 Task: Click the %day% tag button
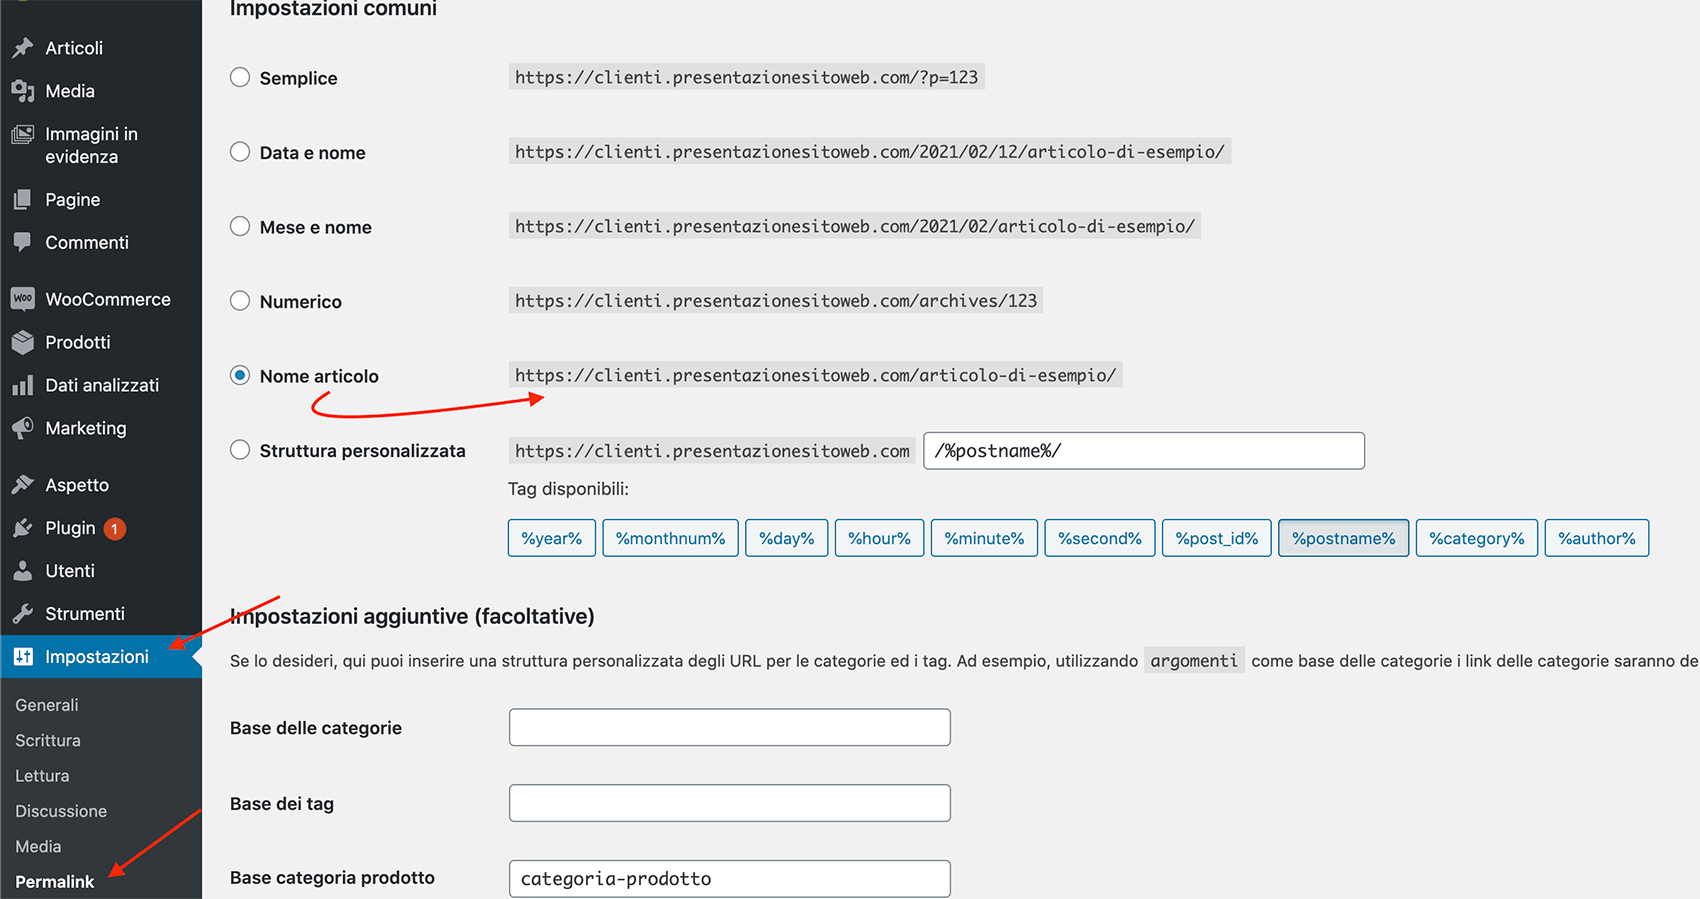pyautogui.click(x=787, y=538)
